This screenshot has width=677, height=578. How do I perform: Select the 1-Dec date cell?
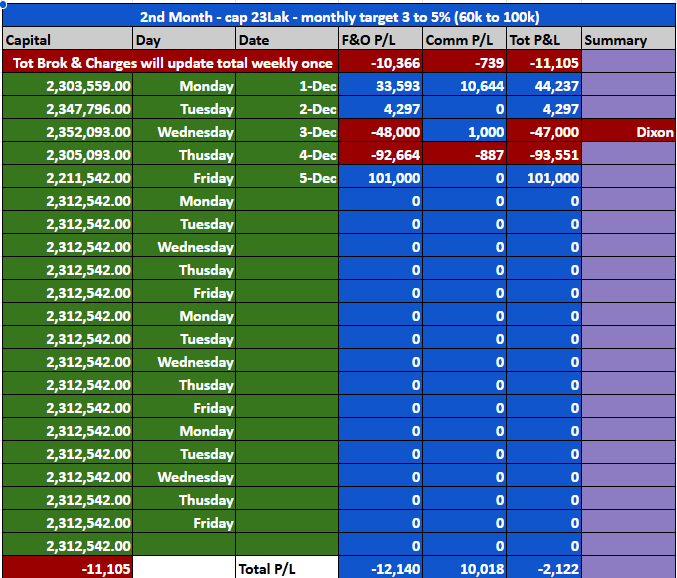click(x=287, y=85)
